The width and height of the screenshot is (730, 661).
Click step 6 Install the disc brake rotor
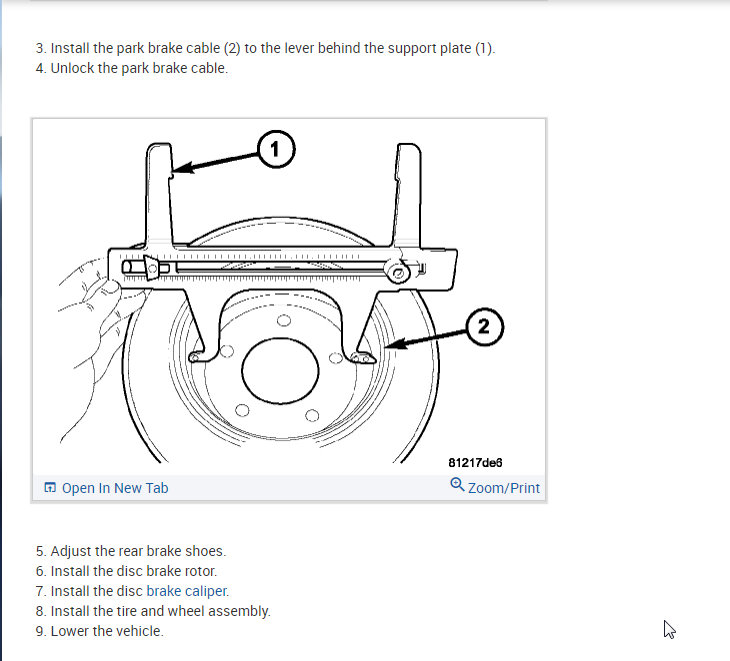pyautogui.click(x=126, y=571)
